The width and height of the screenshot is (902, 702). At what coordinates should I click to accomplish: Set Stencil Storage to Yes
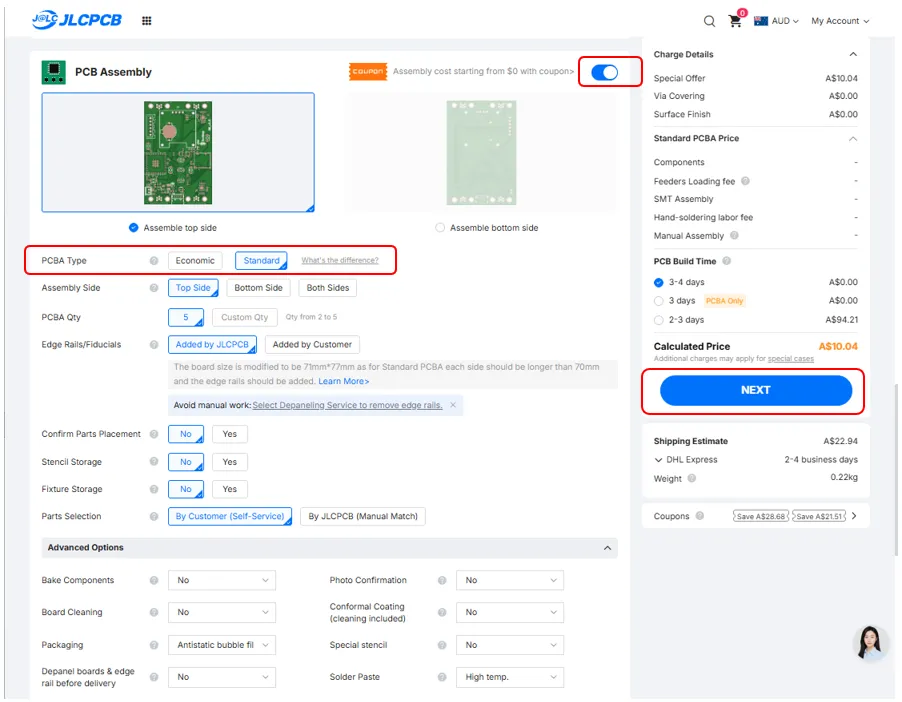click(x=230, y=461)
